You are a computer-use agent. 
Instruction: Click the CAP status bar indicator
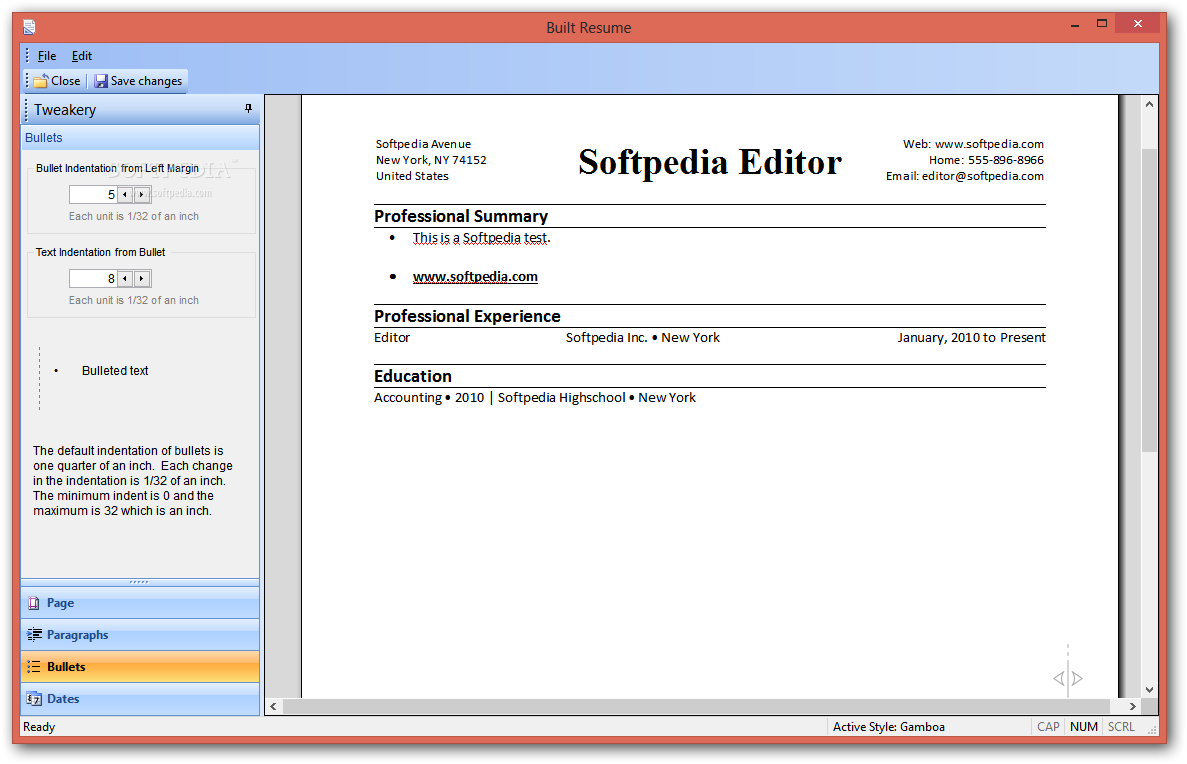(x=1048, y=727)
